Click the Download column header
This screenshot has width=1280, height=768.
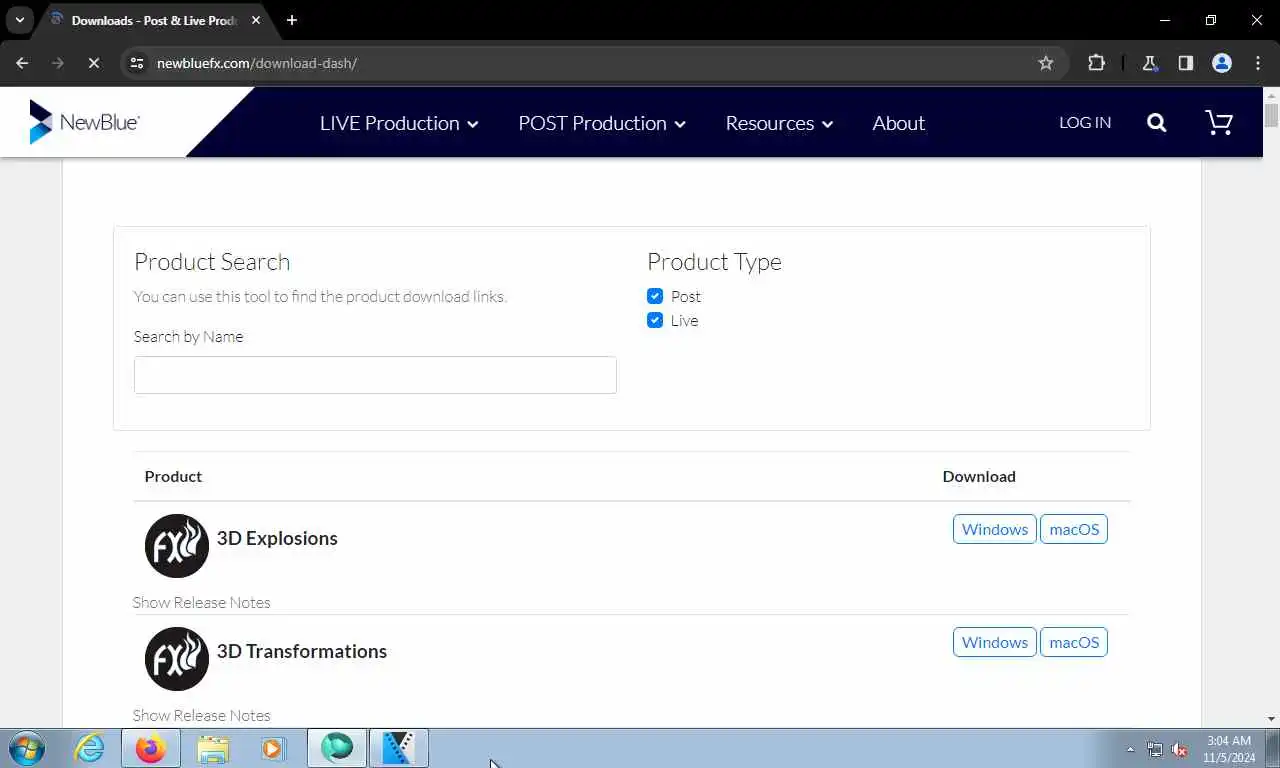point(979,476)
